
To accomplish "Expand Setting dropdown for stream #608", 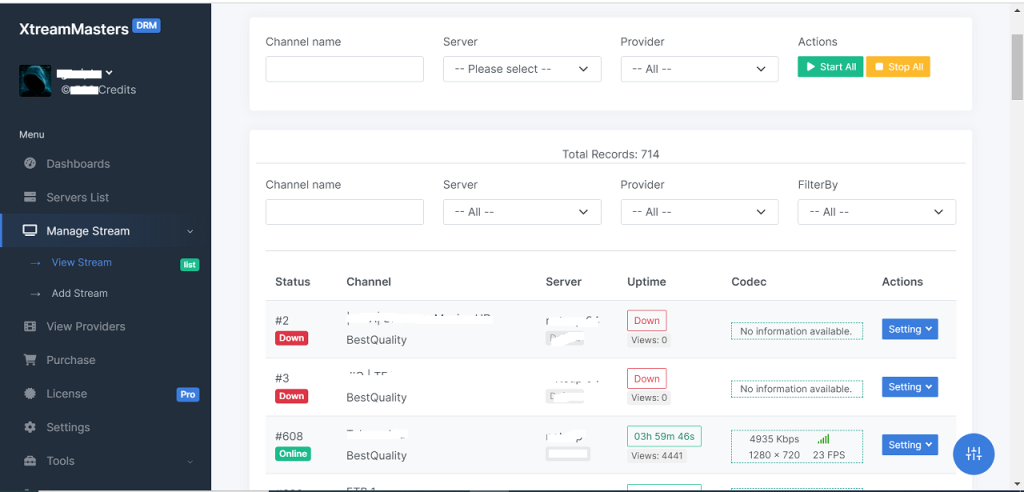I will point(909,445).
